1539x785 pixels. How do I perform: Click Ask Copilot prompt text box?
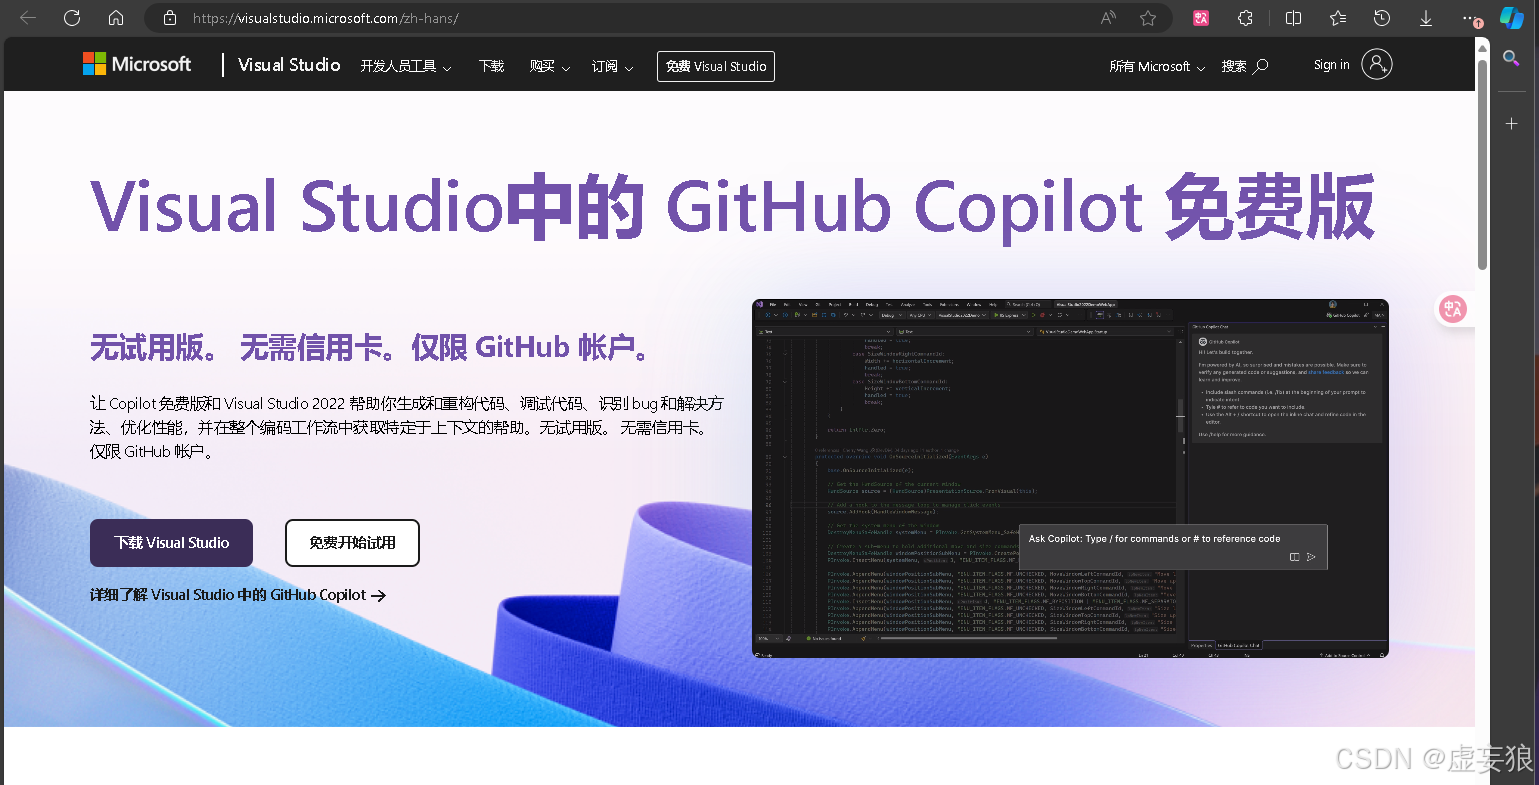click(1172, 547)
